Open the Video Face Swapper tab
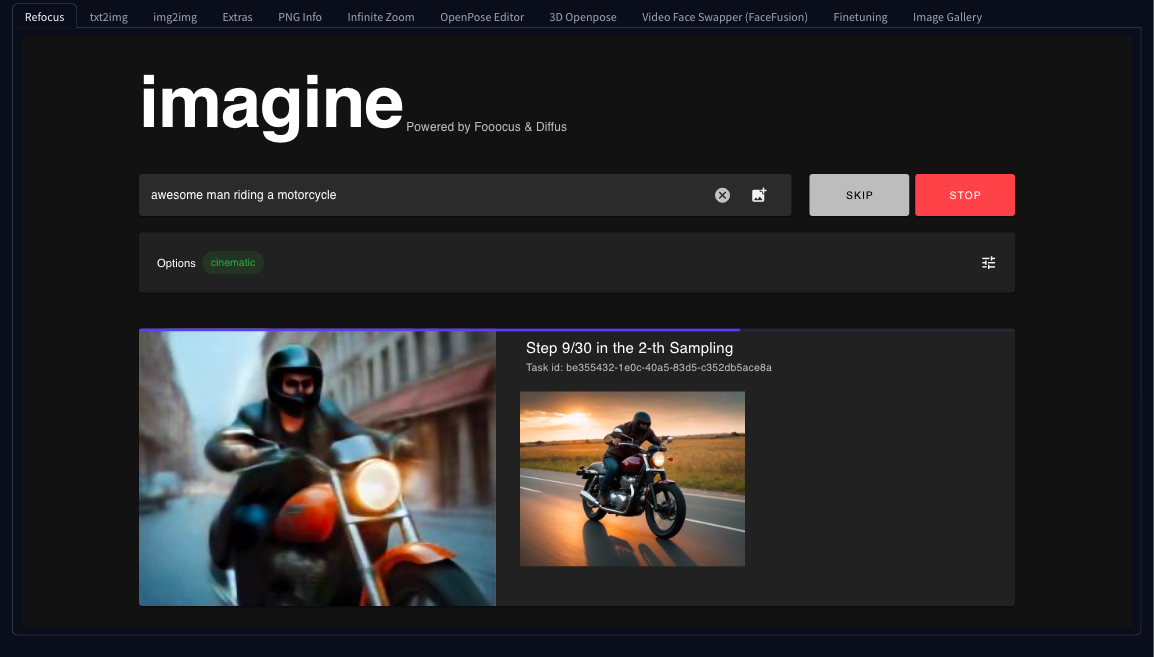Screen dimensions: 1154x657 coord(724,16)
